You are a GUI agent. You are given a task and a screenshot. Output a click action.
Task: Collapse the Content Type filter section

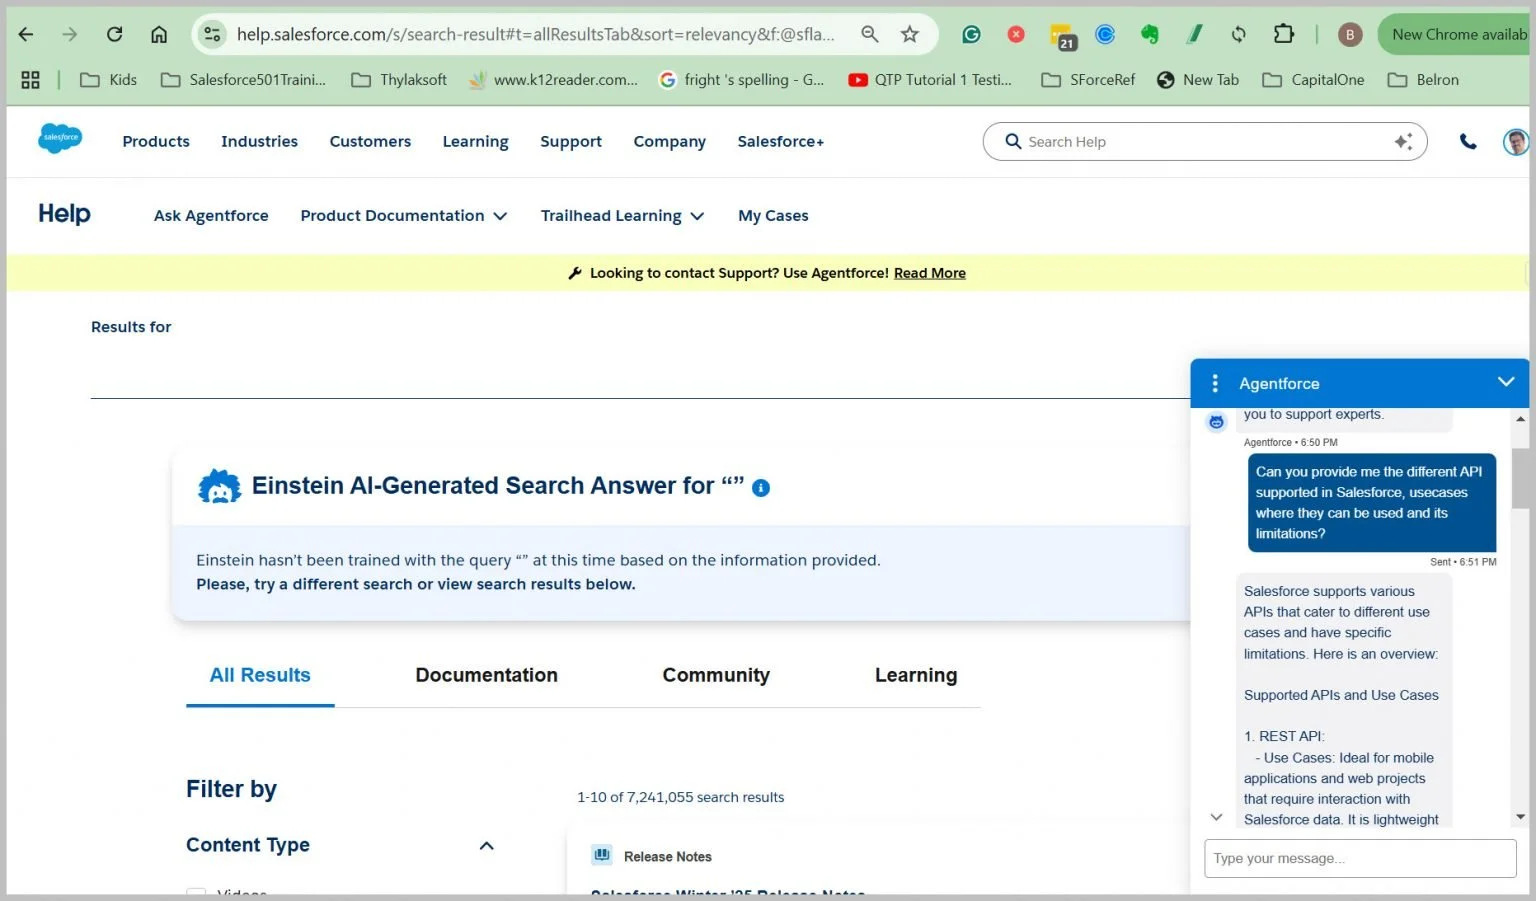click(487, 846)
